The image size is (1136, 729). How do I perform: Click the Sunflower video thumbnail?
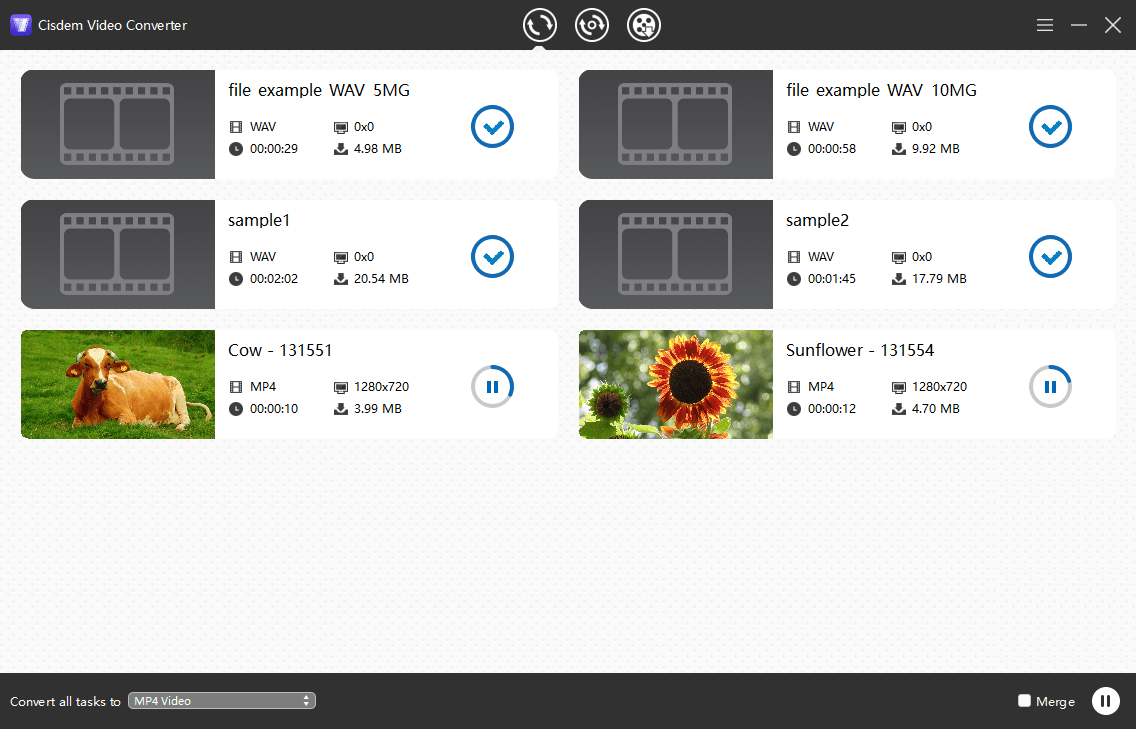675,384
